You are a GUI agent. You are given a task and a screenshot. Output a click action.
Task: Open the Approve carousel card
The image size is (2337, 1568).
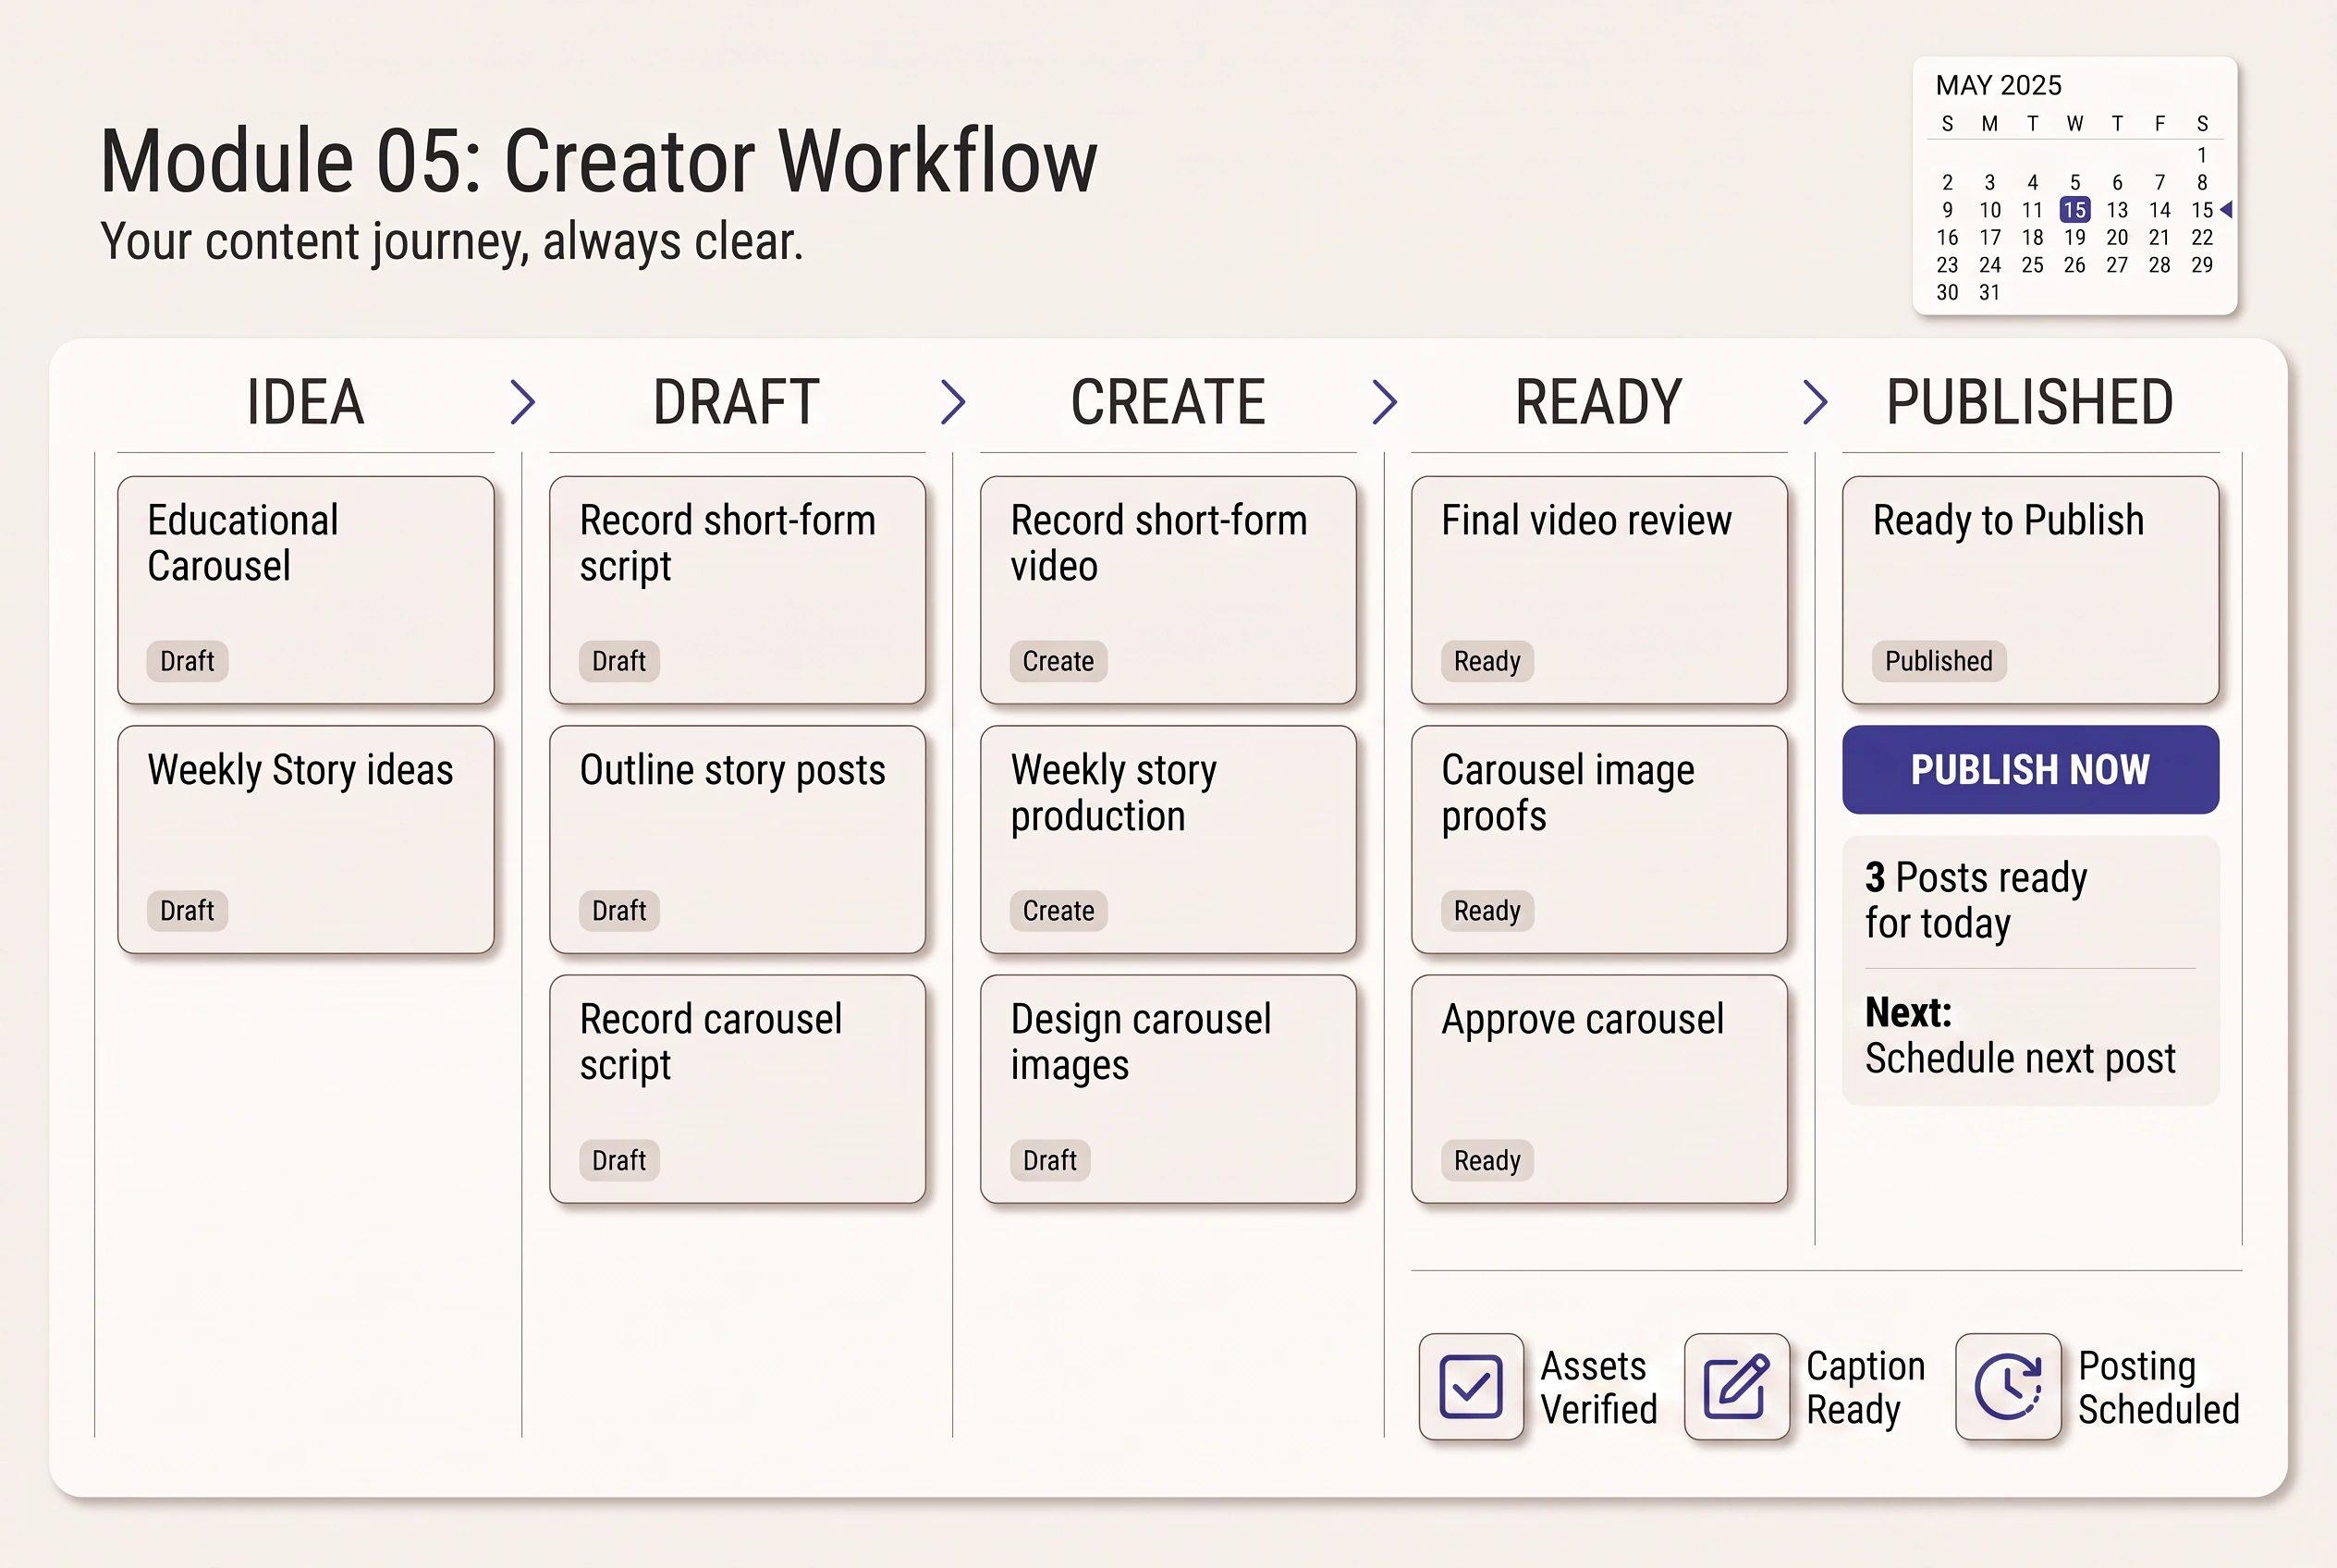(x=1599, y=1089)
